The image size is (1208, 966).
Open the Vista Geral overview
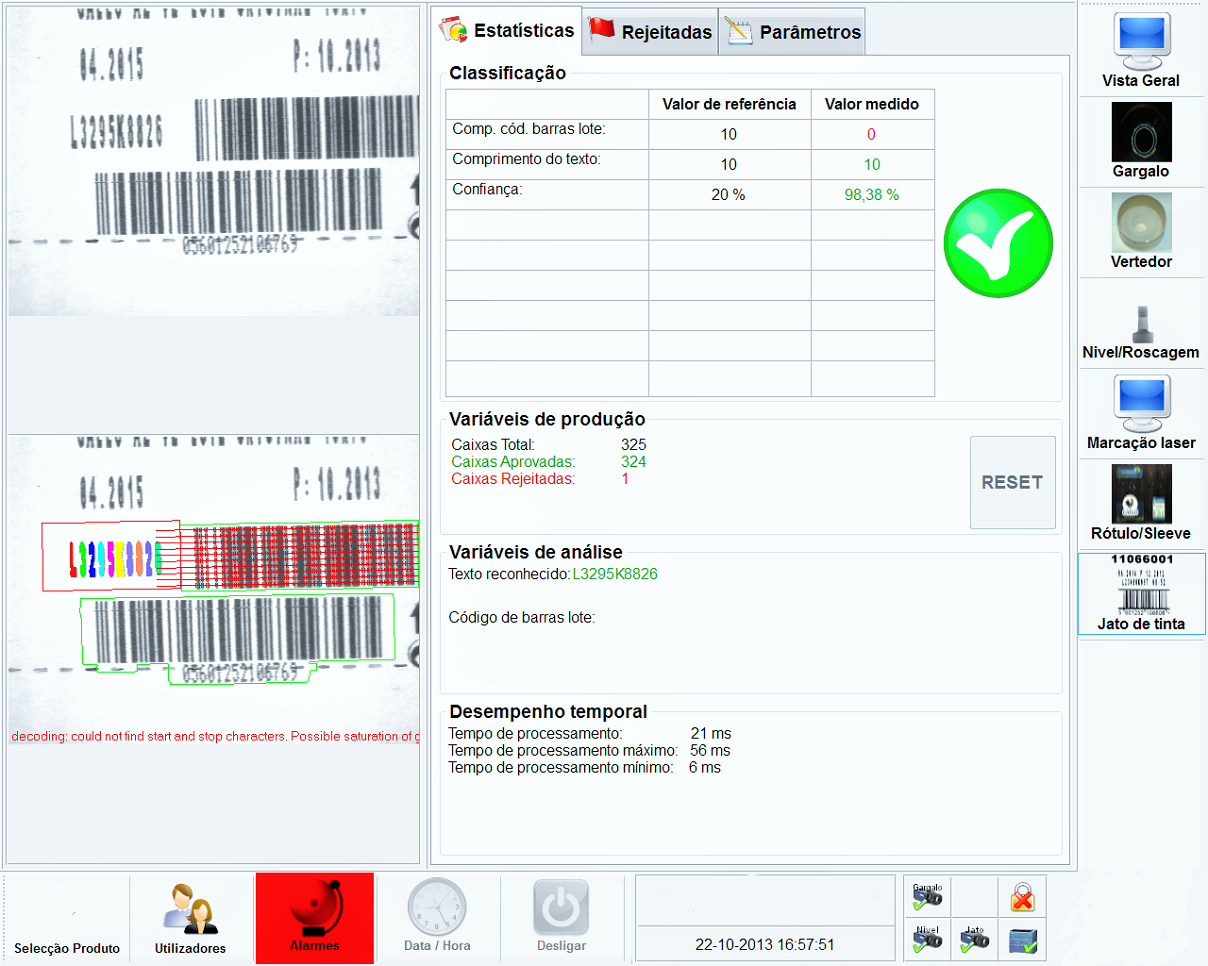(x=1141, y=49)
